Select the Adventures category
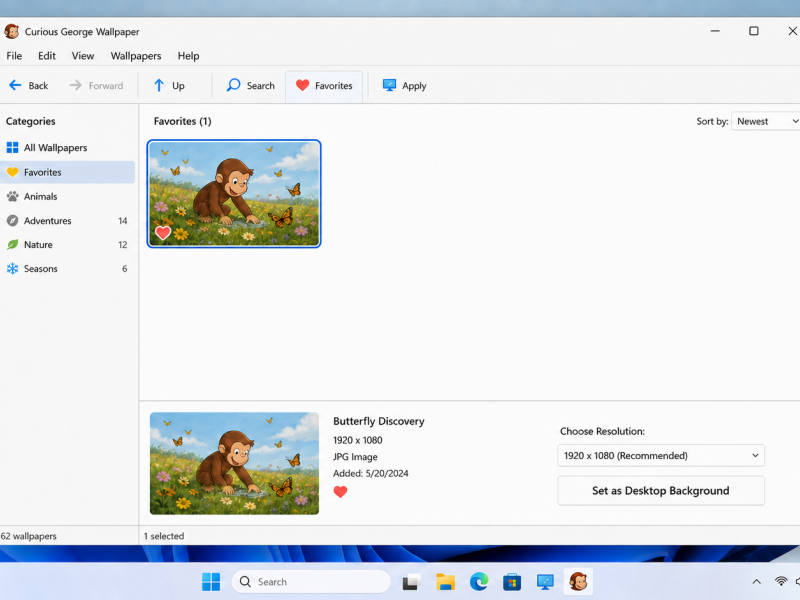The height and width of the screenshot is (600, 800). [67, 220]
